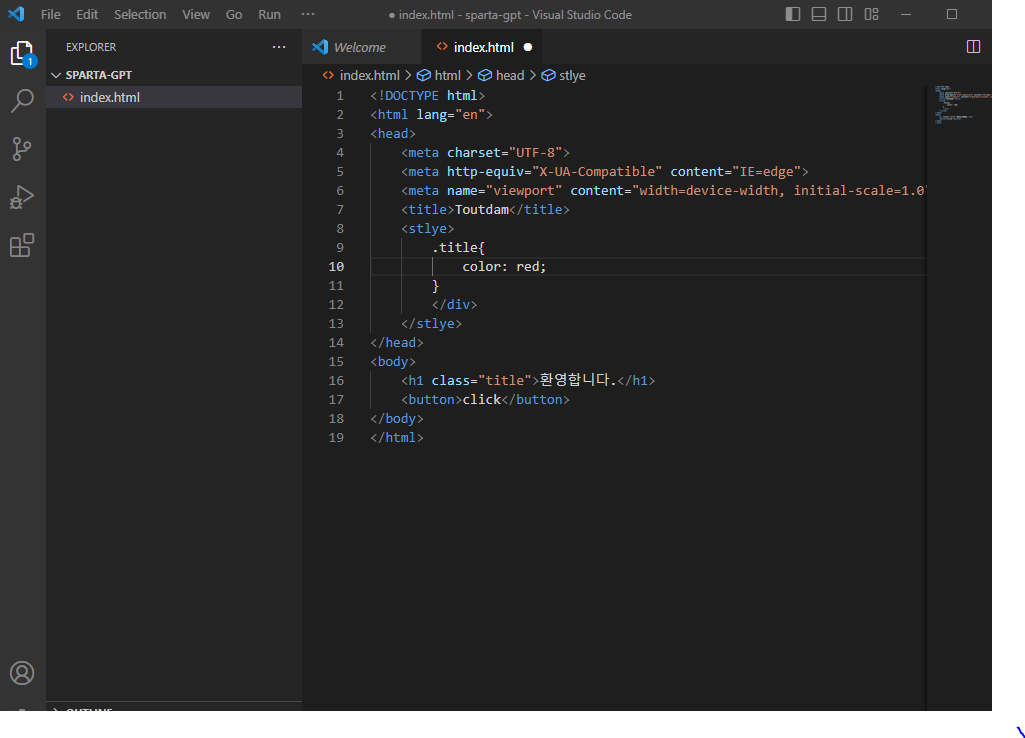
Task: Click stlye element in the breadcrumb
Action: (572, 75)
